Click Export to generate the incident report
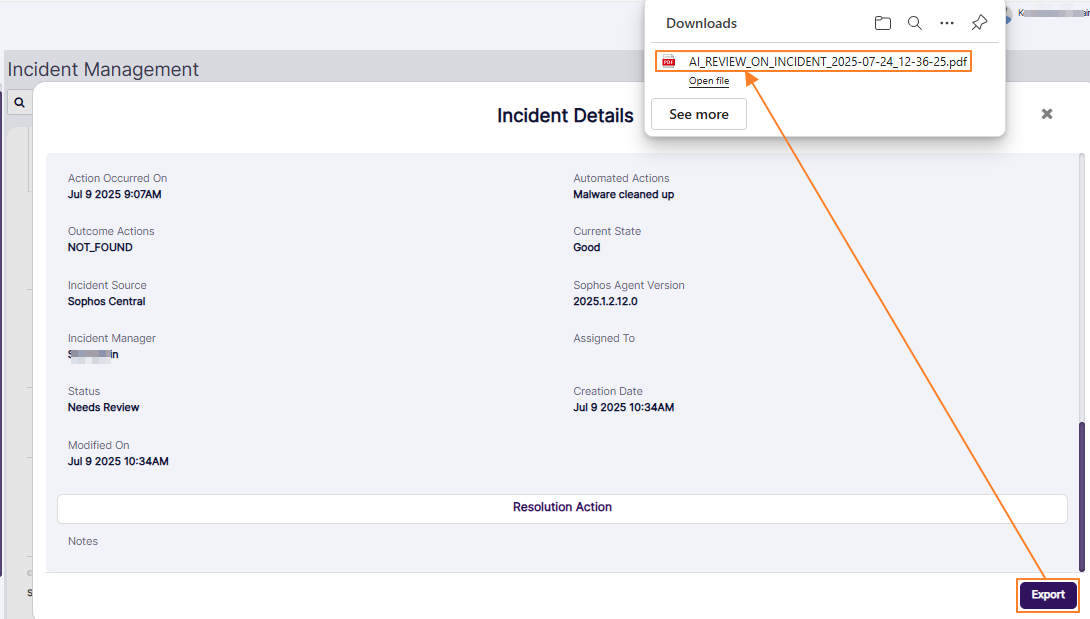 [x=1047, y=595]
